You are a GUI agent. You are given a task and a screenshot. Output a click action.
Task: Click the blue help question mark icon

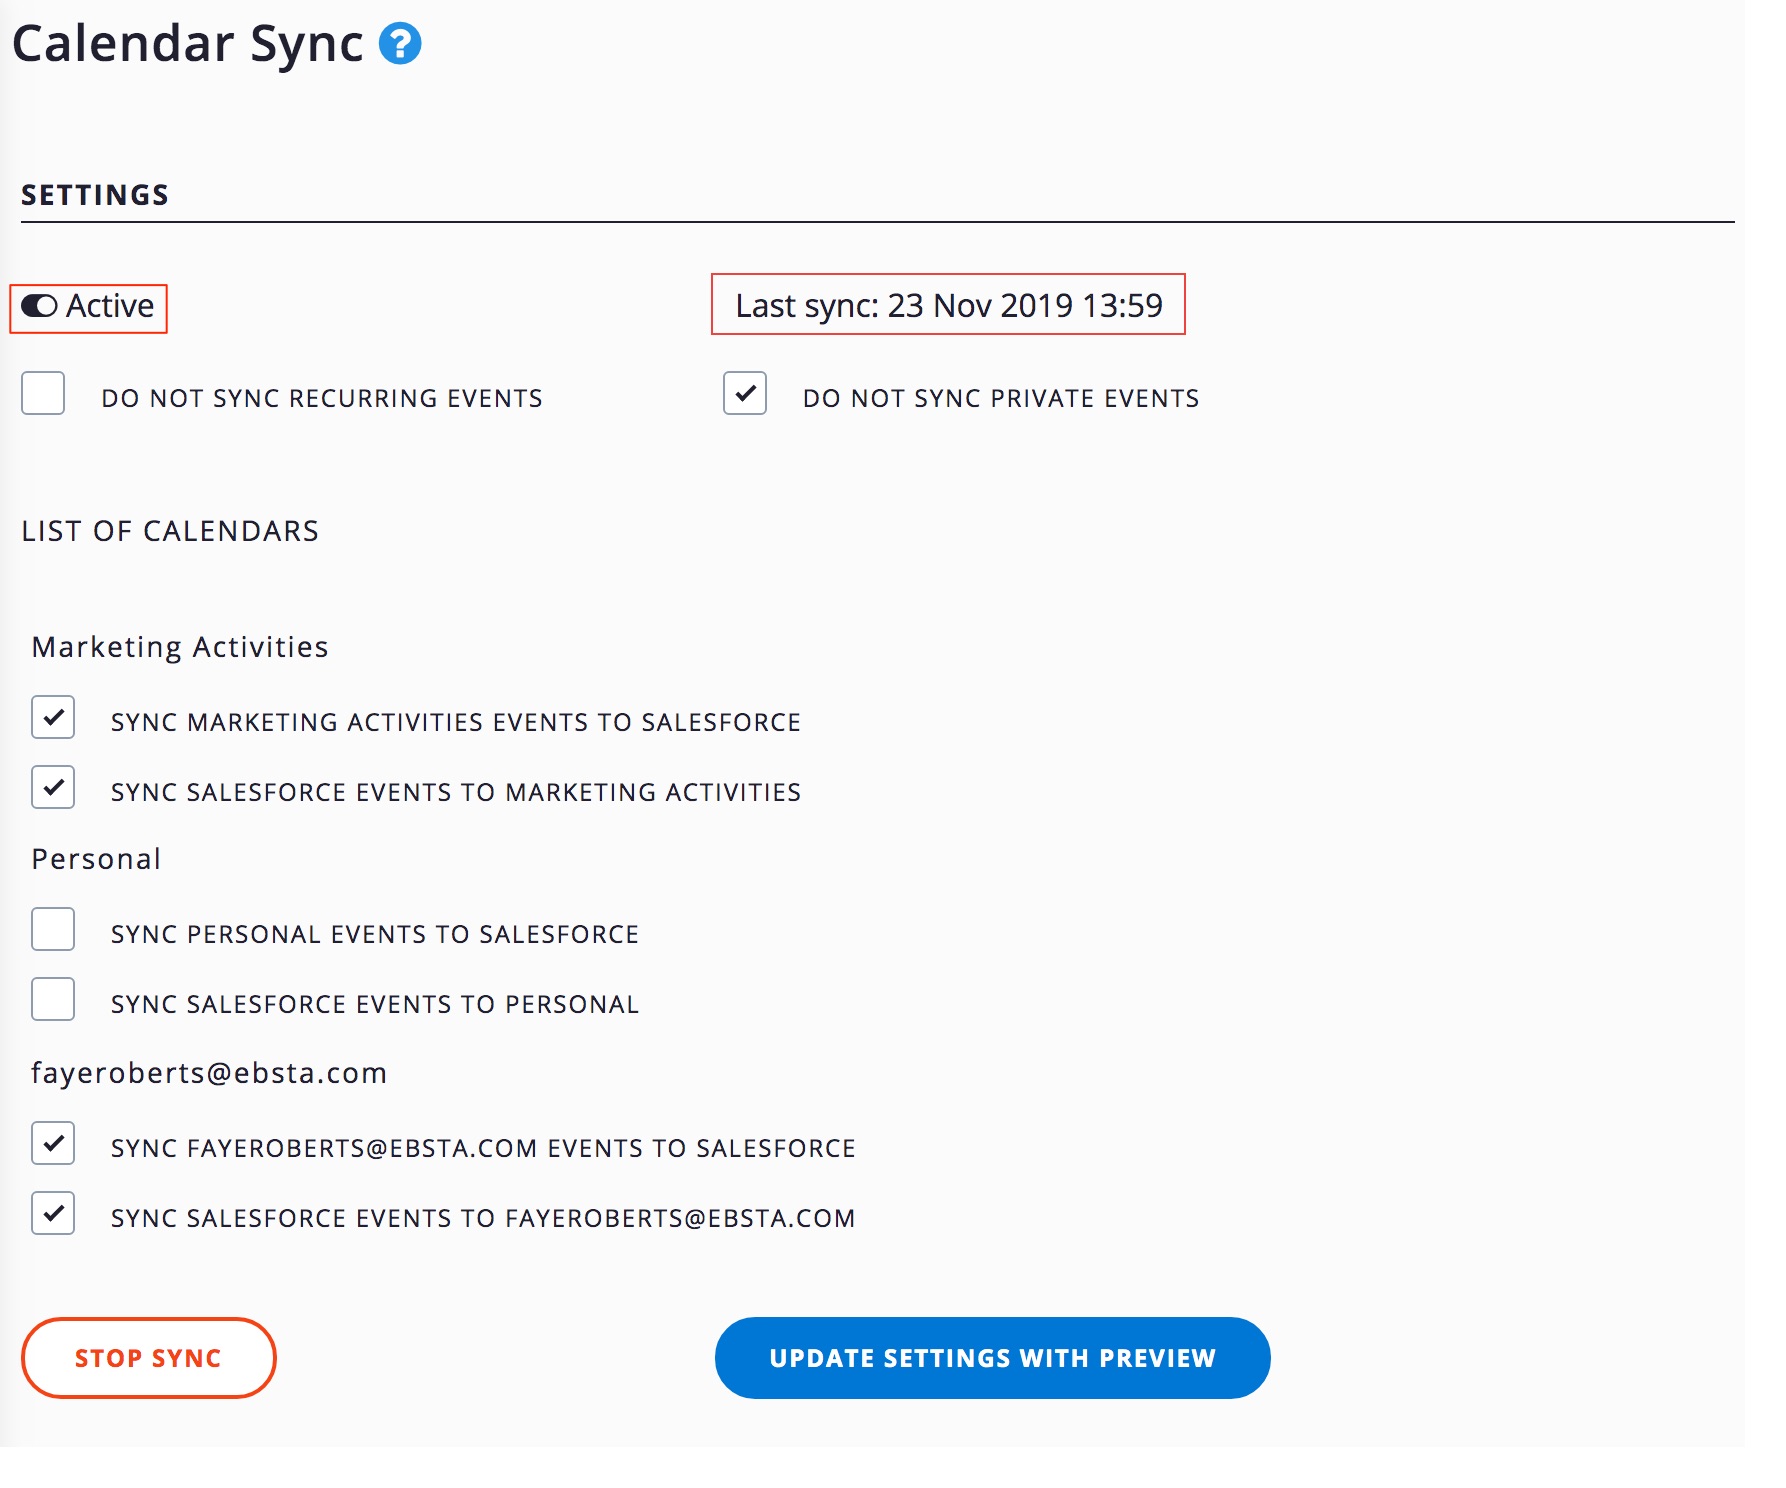[x=400, y=44]
